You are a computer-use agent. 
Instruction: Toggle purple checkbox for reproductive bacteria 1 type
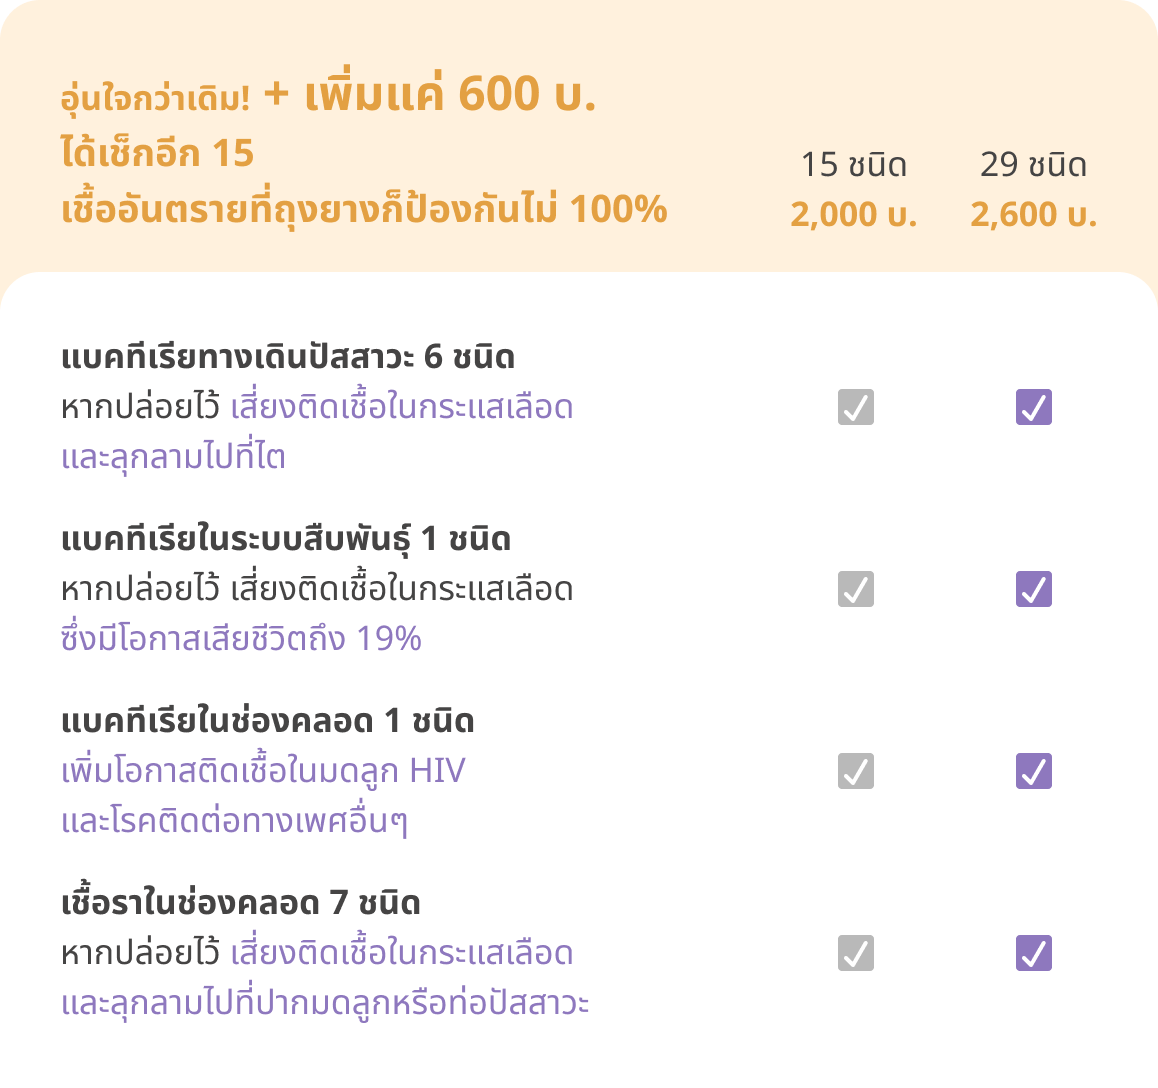click(x=1033, y=589)
